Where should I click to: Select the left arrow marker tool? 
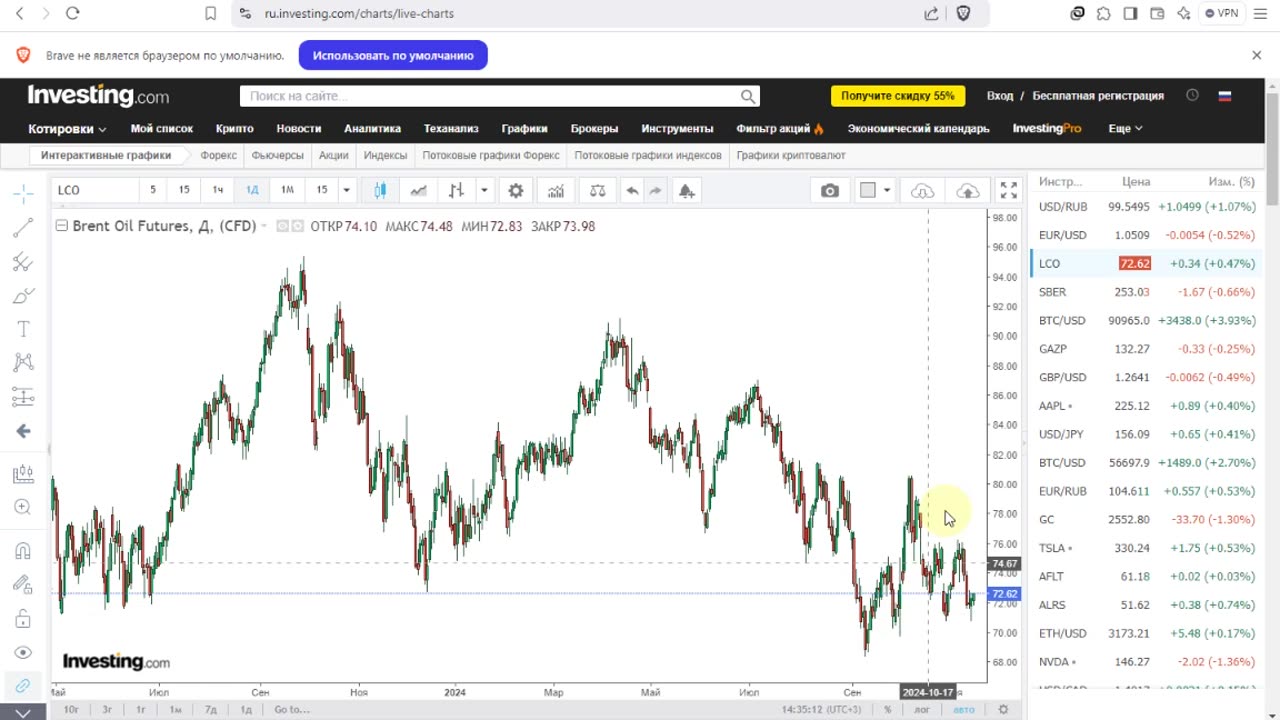pos(23,431)
